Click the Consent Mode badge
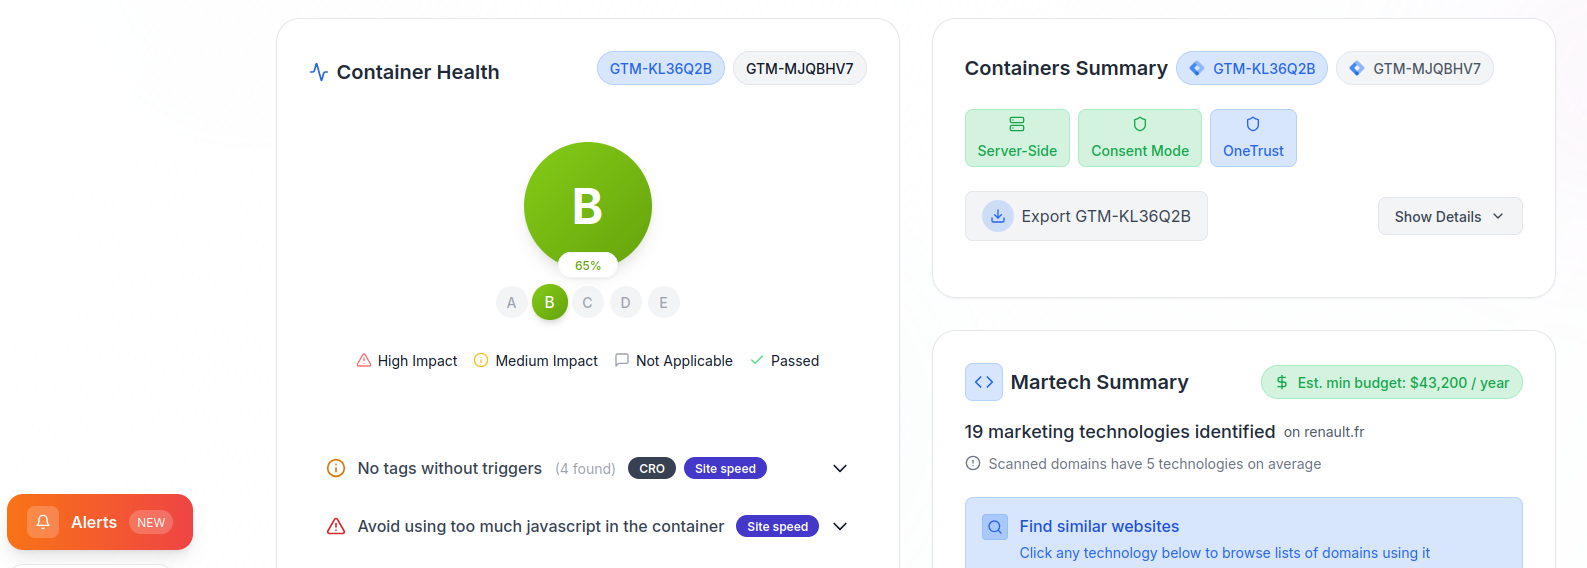Viewport: 1587px width, 568px height. pyautogui.click(x=1140, y=138)
